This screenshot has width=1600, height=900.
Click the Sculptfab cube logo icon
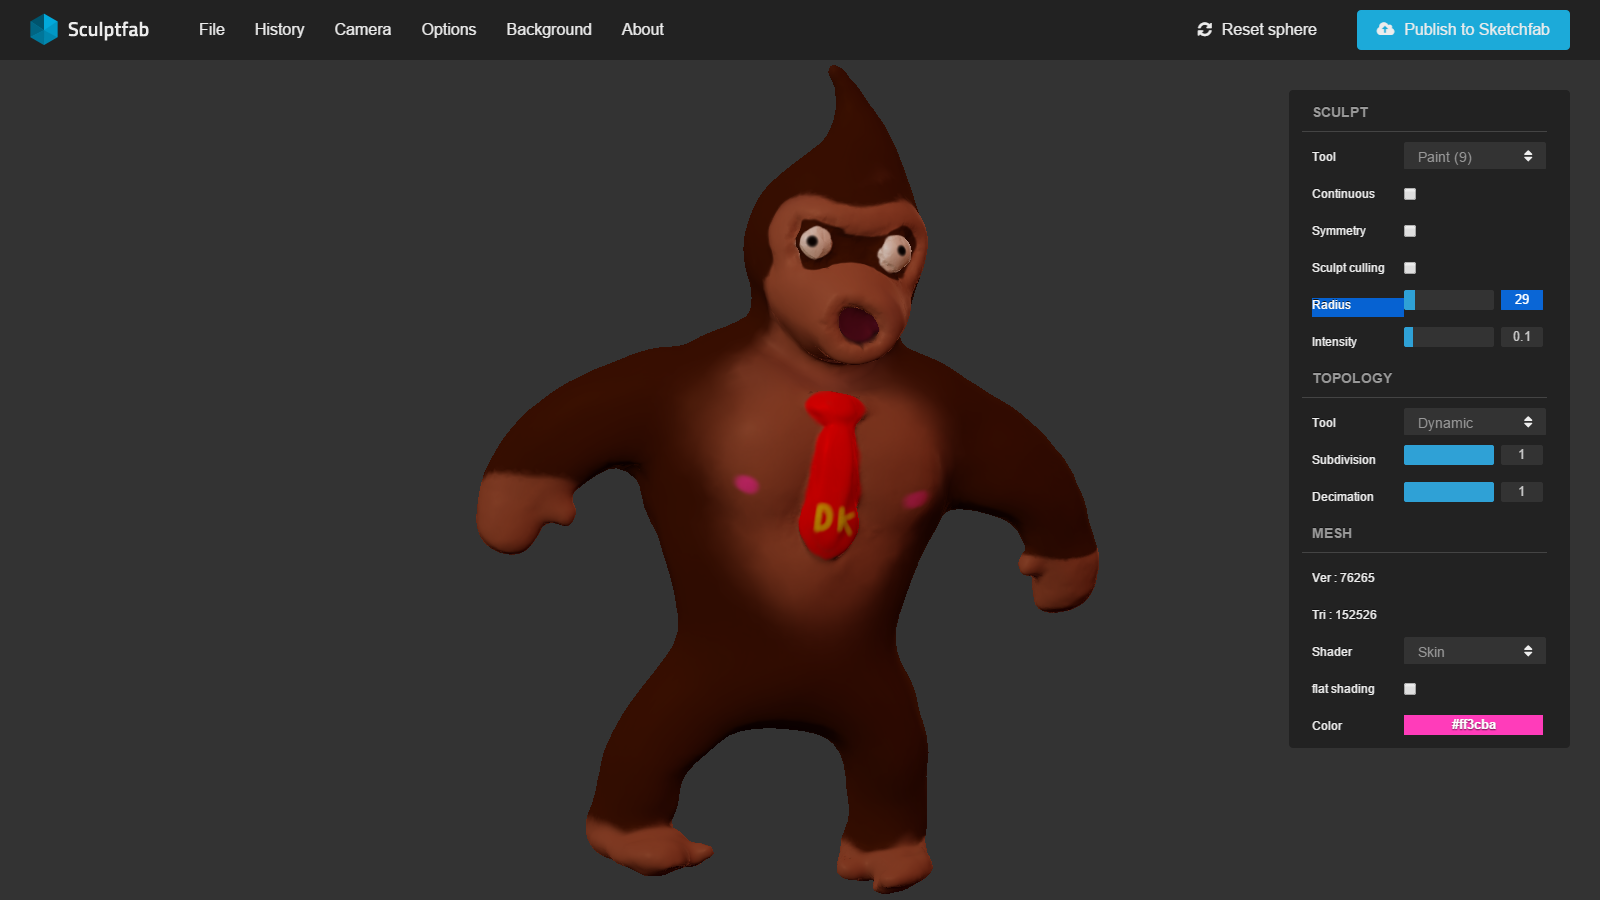(x=44, y=29)
